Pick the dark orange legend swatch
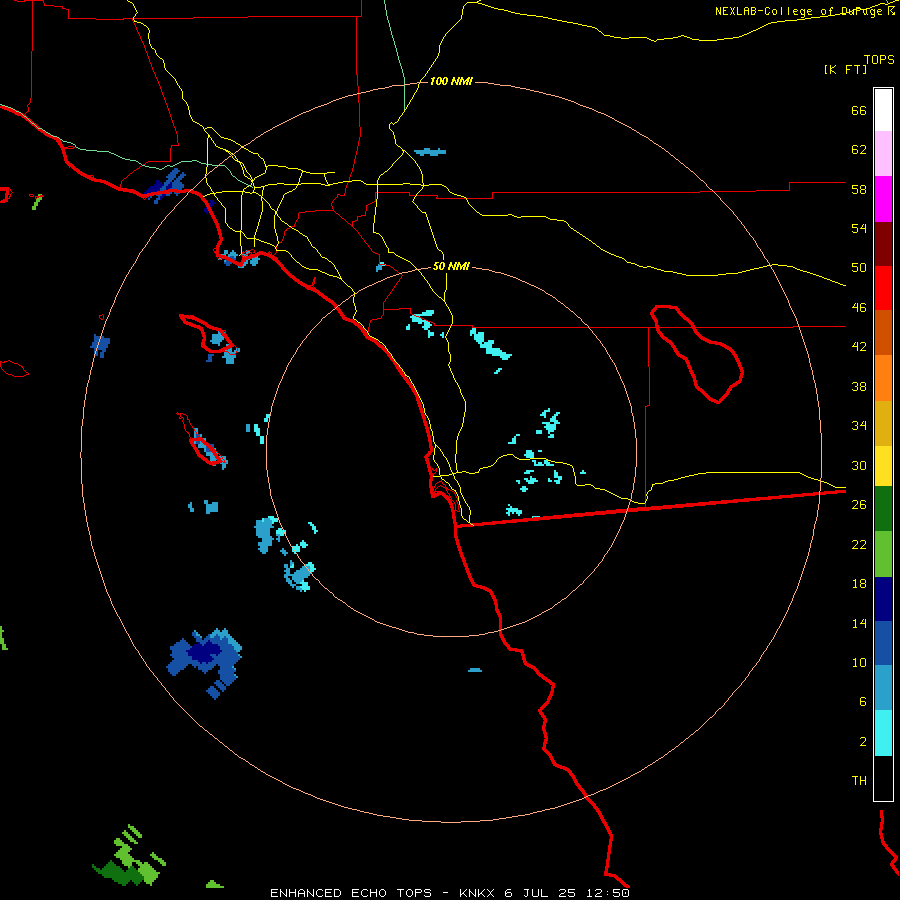The width and height of the screenshot is (900, 900). 883,332
